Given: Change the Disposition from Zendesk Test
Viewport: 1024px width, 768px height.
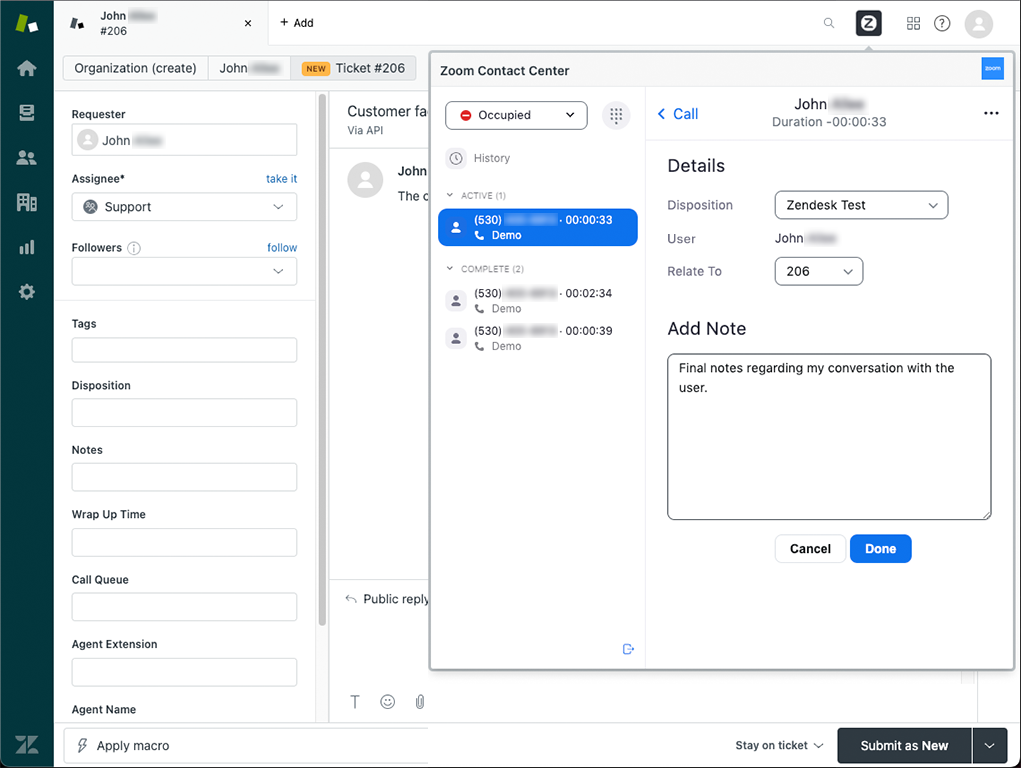Looking at the screenshot, I should [861, 205].
